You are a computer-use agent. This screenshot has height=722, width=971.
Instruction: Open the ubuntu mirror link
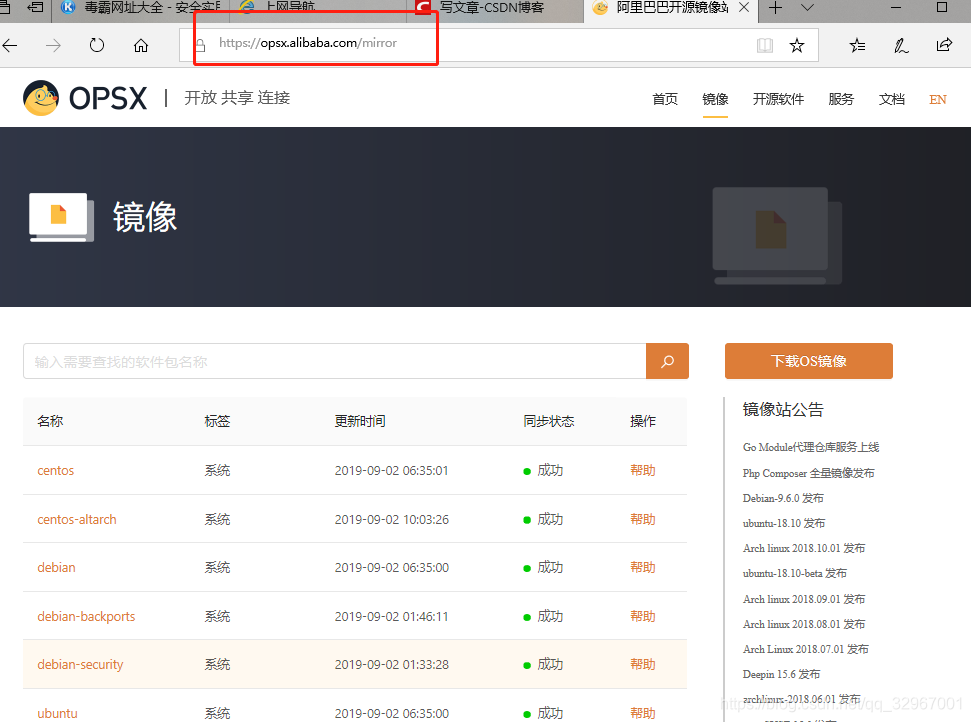point(58,713)
